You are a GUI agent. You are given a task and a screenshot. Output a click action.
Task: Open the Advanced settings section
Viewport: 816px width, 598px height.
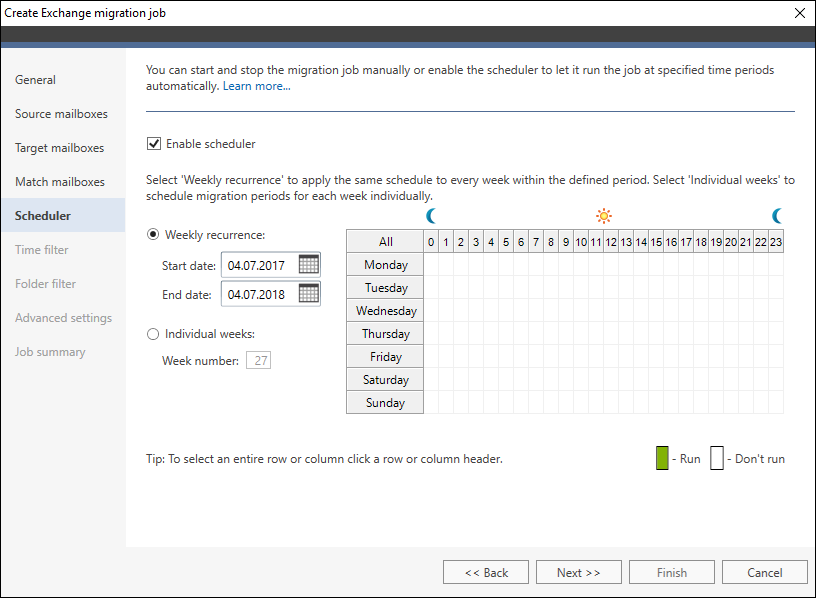62,317
